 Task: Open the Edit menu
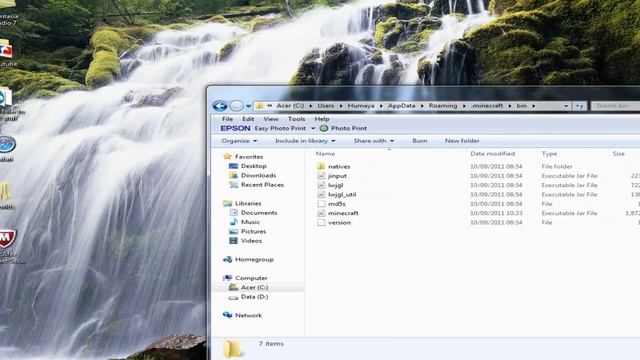(x=248, y=119)
